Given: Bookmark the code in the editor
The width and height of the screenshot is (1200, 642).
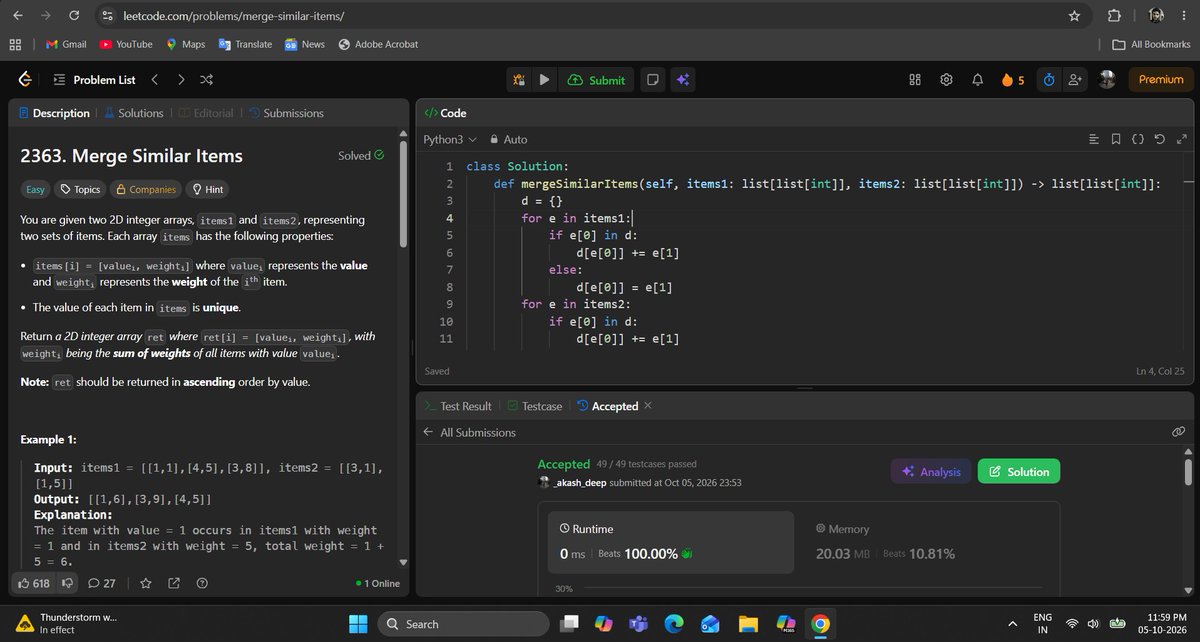Looking at the screenshot, I should click(x=1116, y=140).
